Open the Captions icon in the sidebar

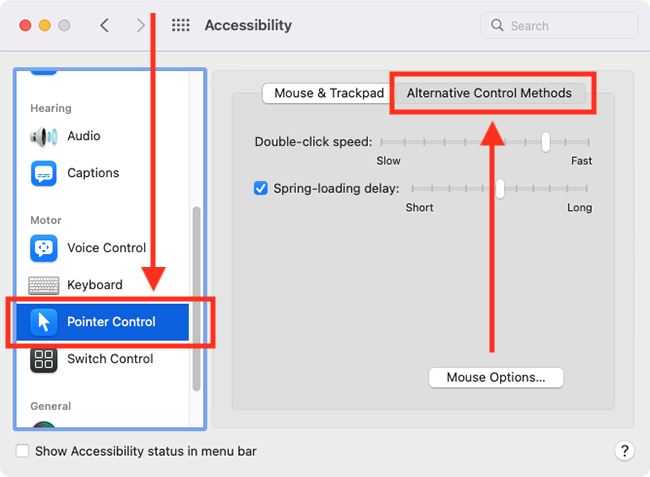[44, 173]
